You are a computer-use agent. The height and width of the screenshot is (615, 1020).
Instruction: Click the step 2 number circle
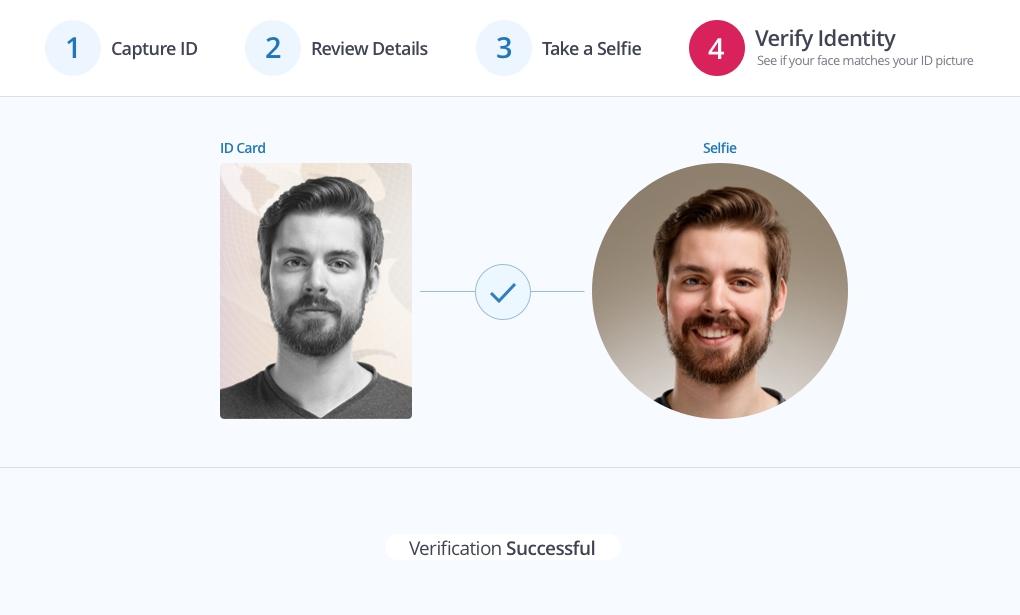pos(273,48)
